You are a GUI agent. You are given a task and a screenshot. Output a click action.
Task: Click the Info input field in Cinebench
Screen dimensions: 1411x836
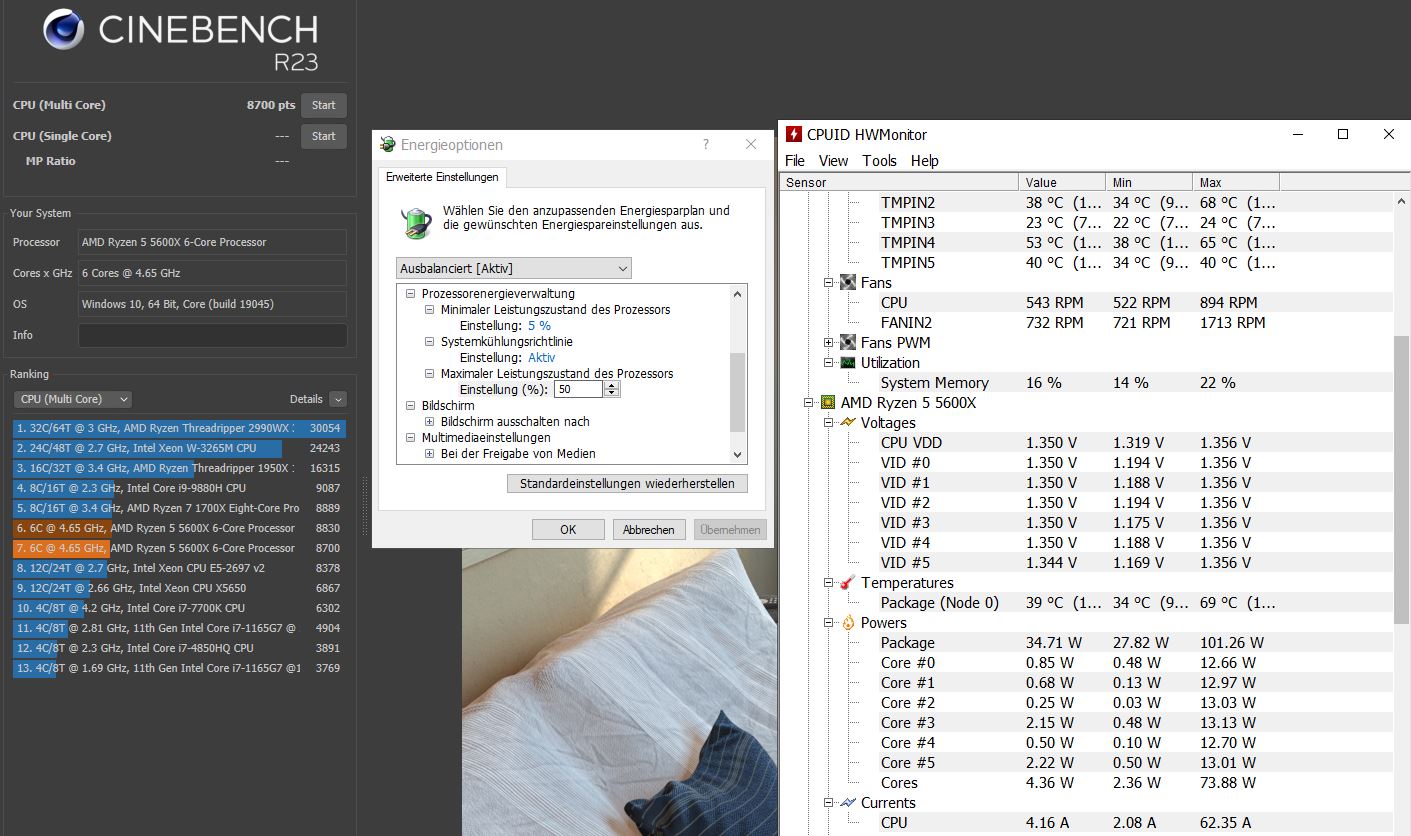click(212, 335)
